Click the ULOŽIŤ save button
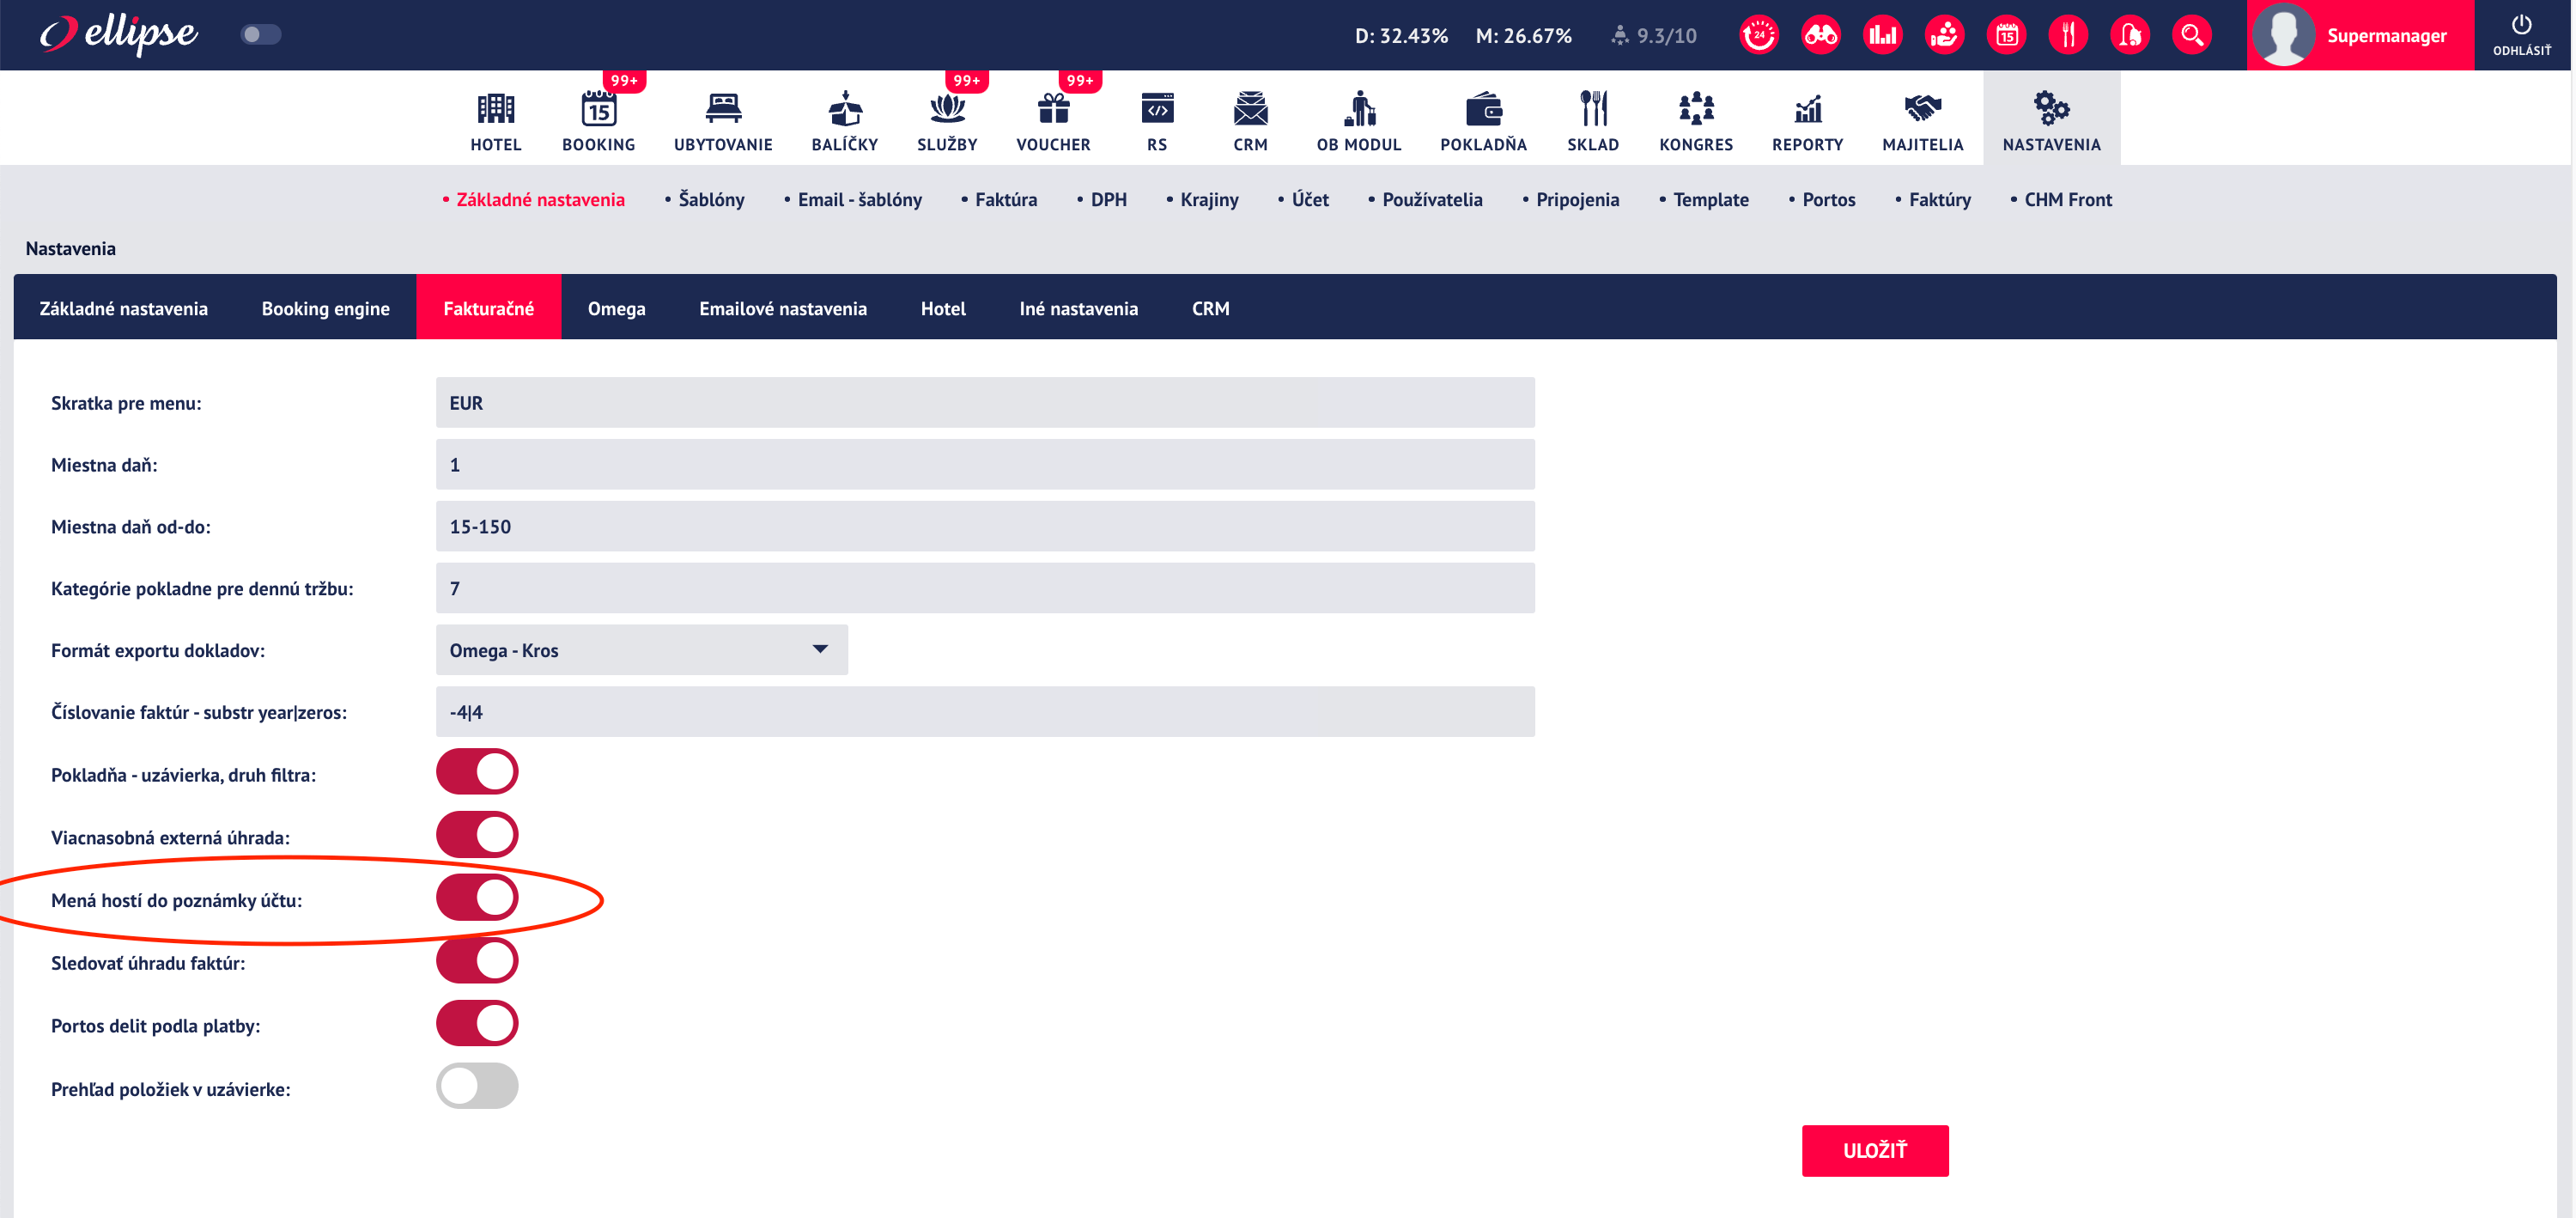Image resolution: width=2576 pixels, height=1218 pixels. (1875, 1151)
